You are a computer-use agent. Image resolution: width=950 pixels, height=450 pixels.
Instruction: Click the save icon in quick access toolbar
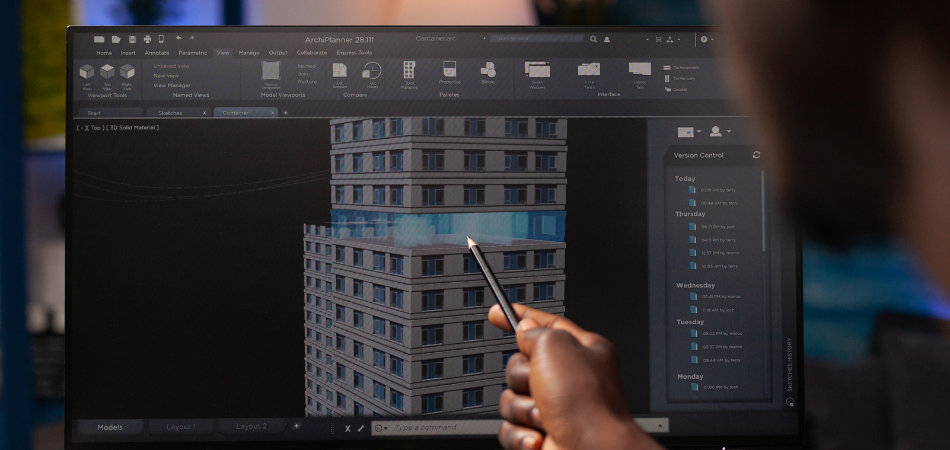click(132, 39)
